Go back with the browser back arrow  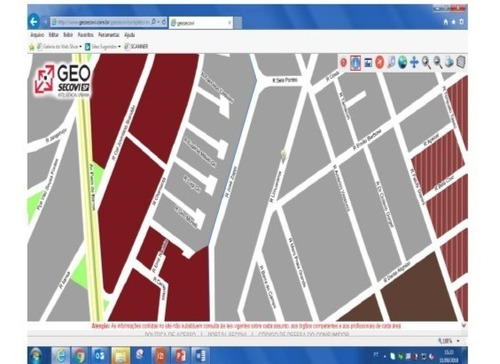pos(33,22)
